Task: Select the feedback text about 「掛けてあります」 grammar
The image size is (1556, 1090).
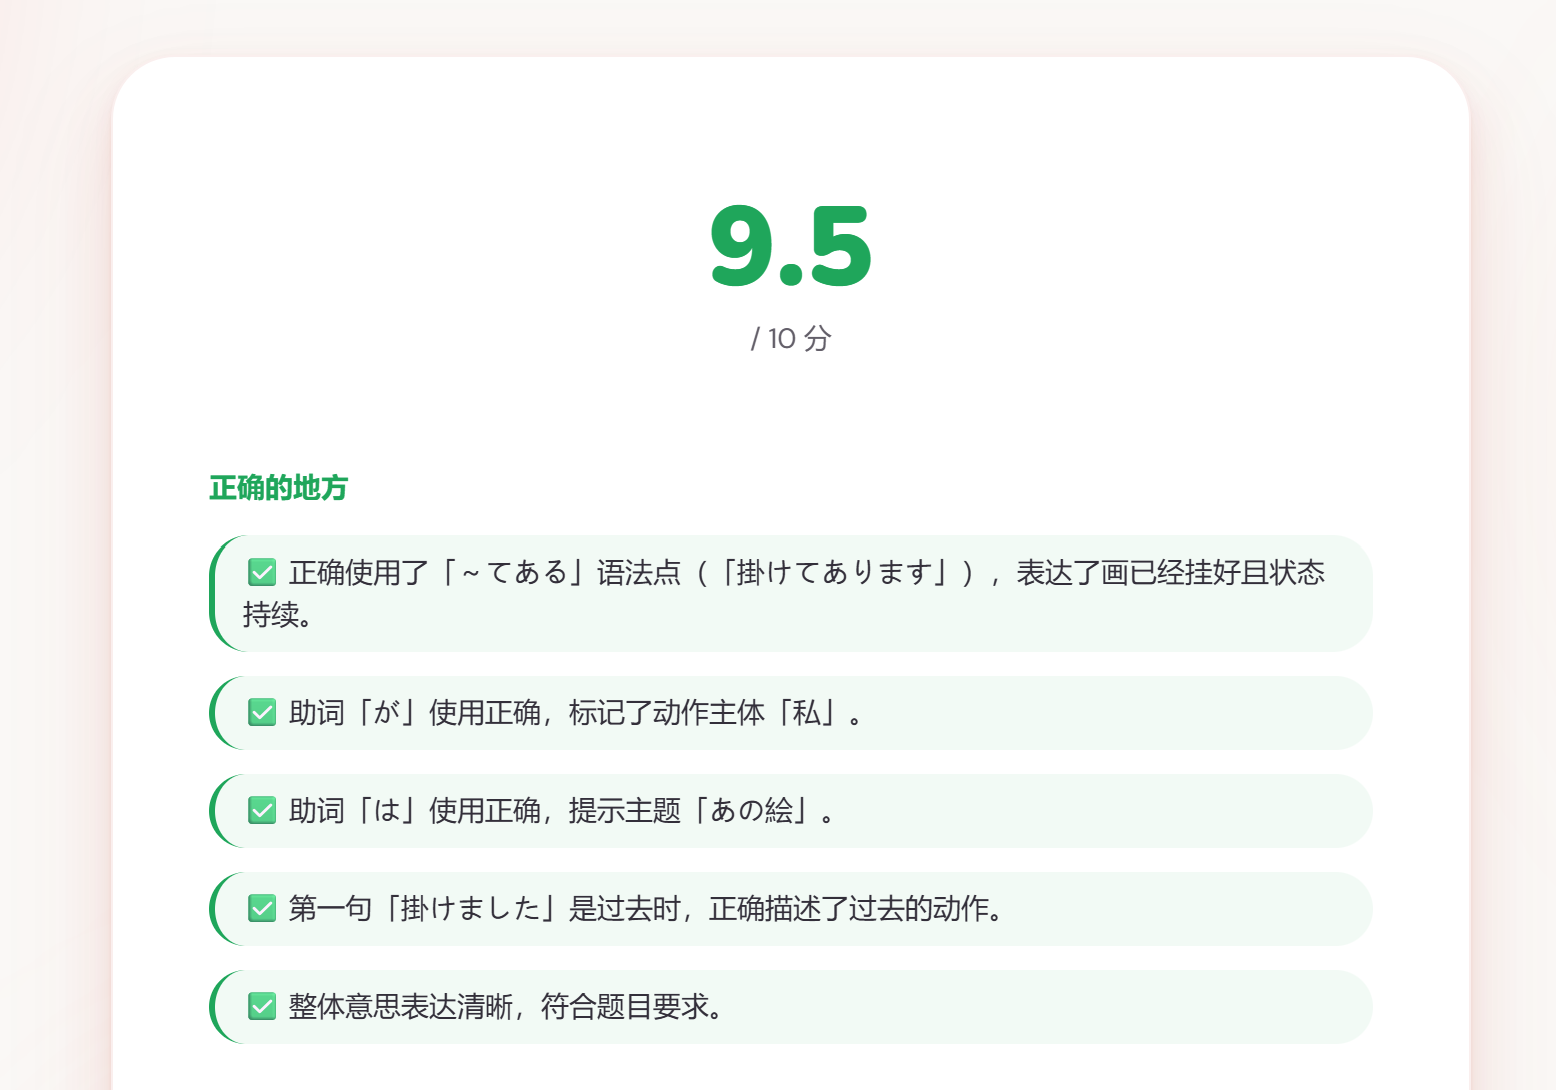Action: click(x=784, y=593)
